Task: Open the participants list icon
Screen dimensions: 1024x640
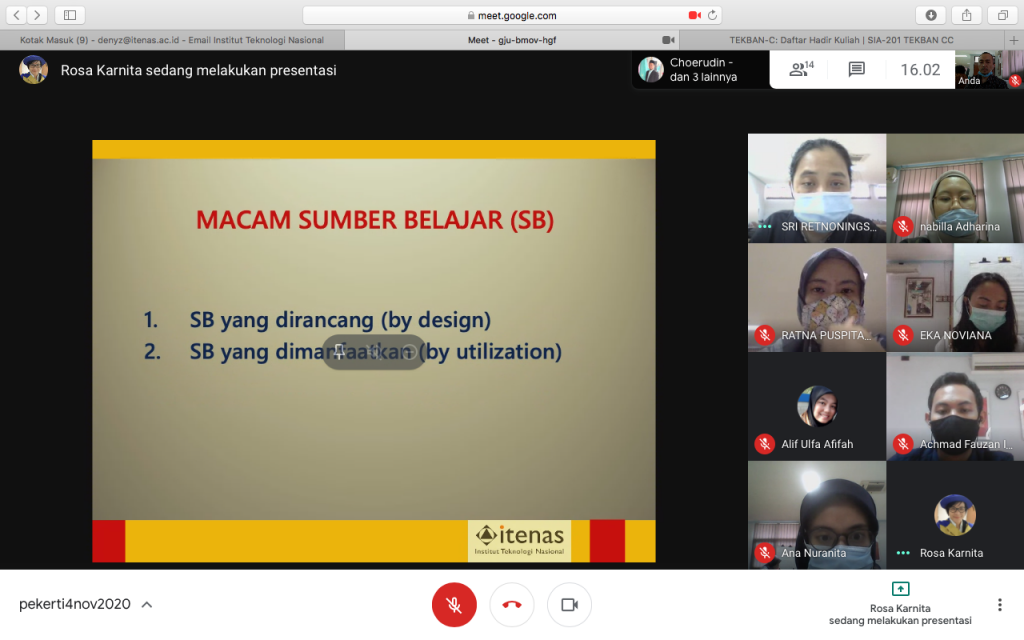Action: [800, 69]
